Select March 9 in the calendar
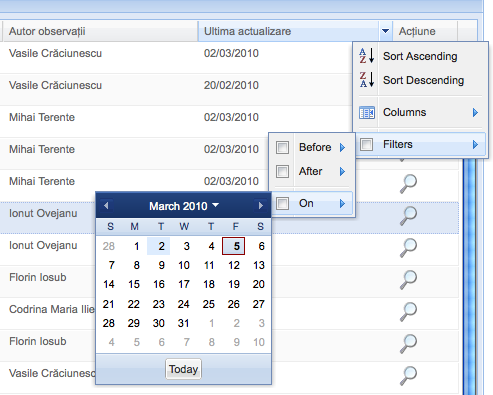The width and height of the screenshot is (493, 395). pos(159,265)
